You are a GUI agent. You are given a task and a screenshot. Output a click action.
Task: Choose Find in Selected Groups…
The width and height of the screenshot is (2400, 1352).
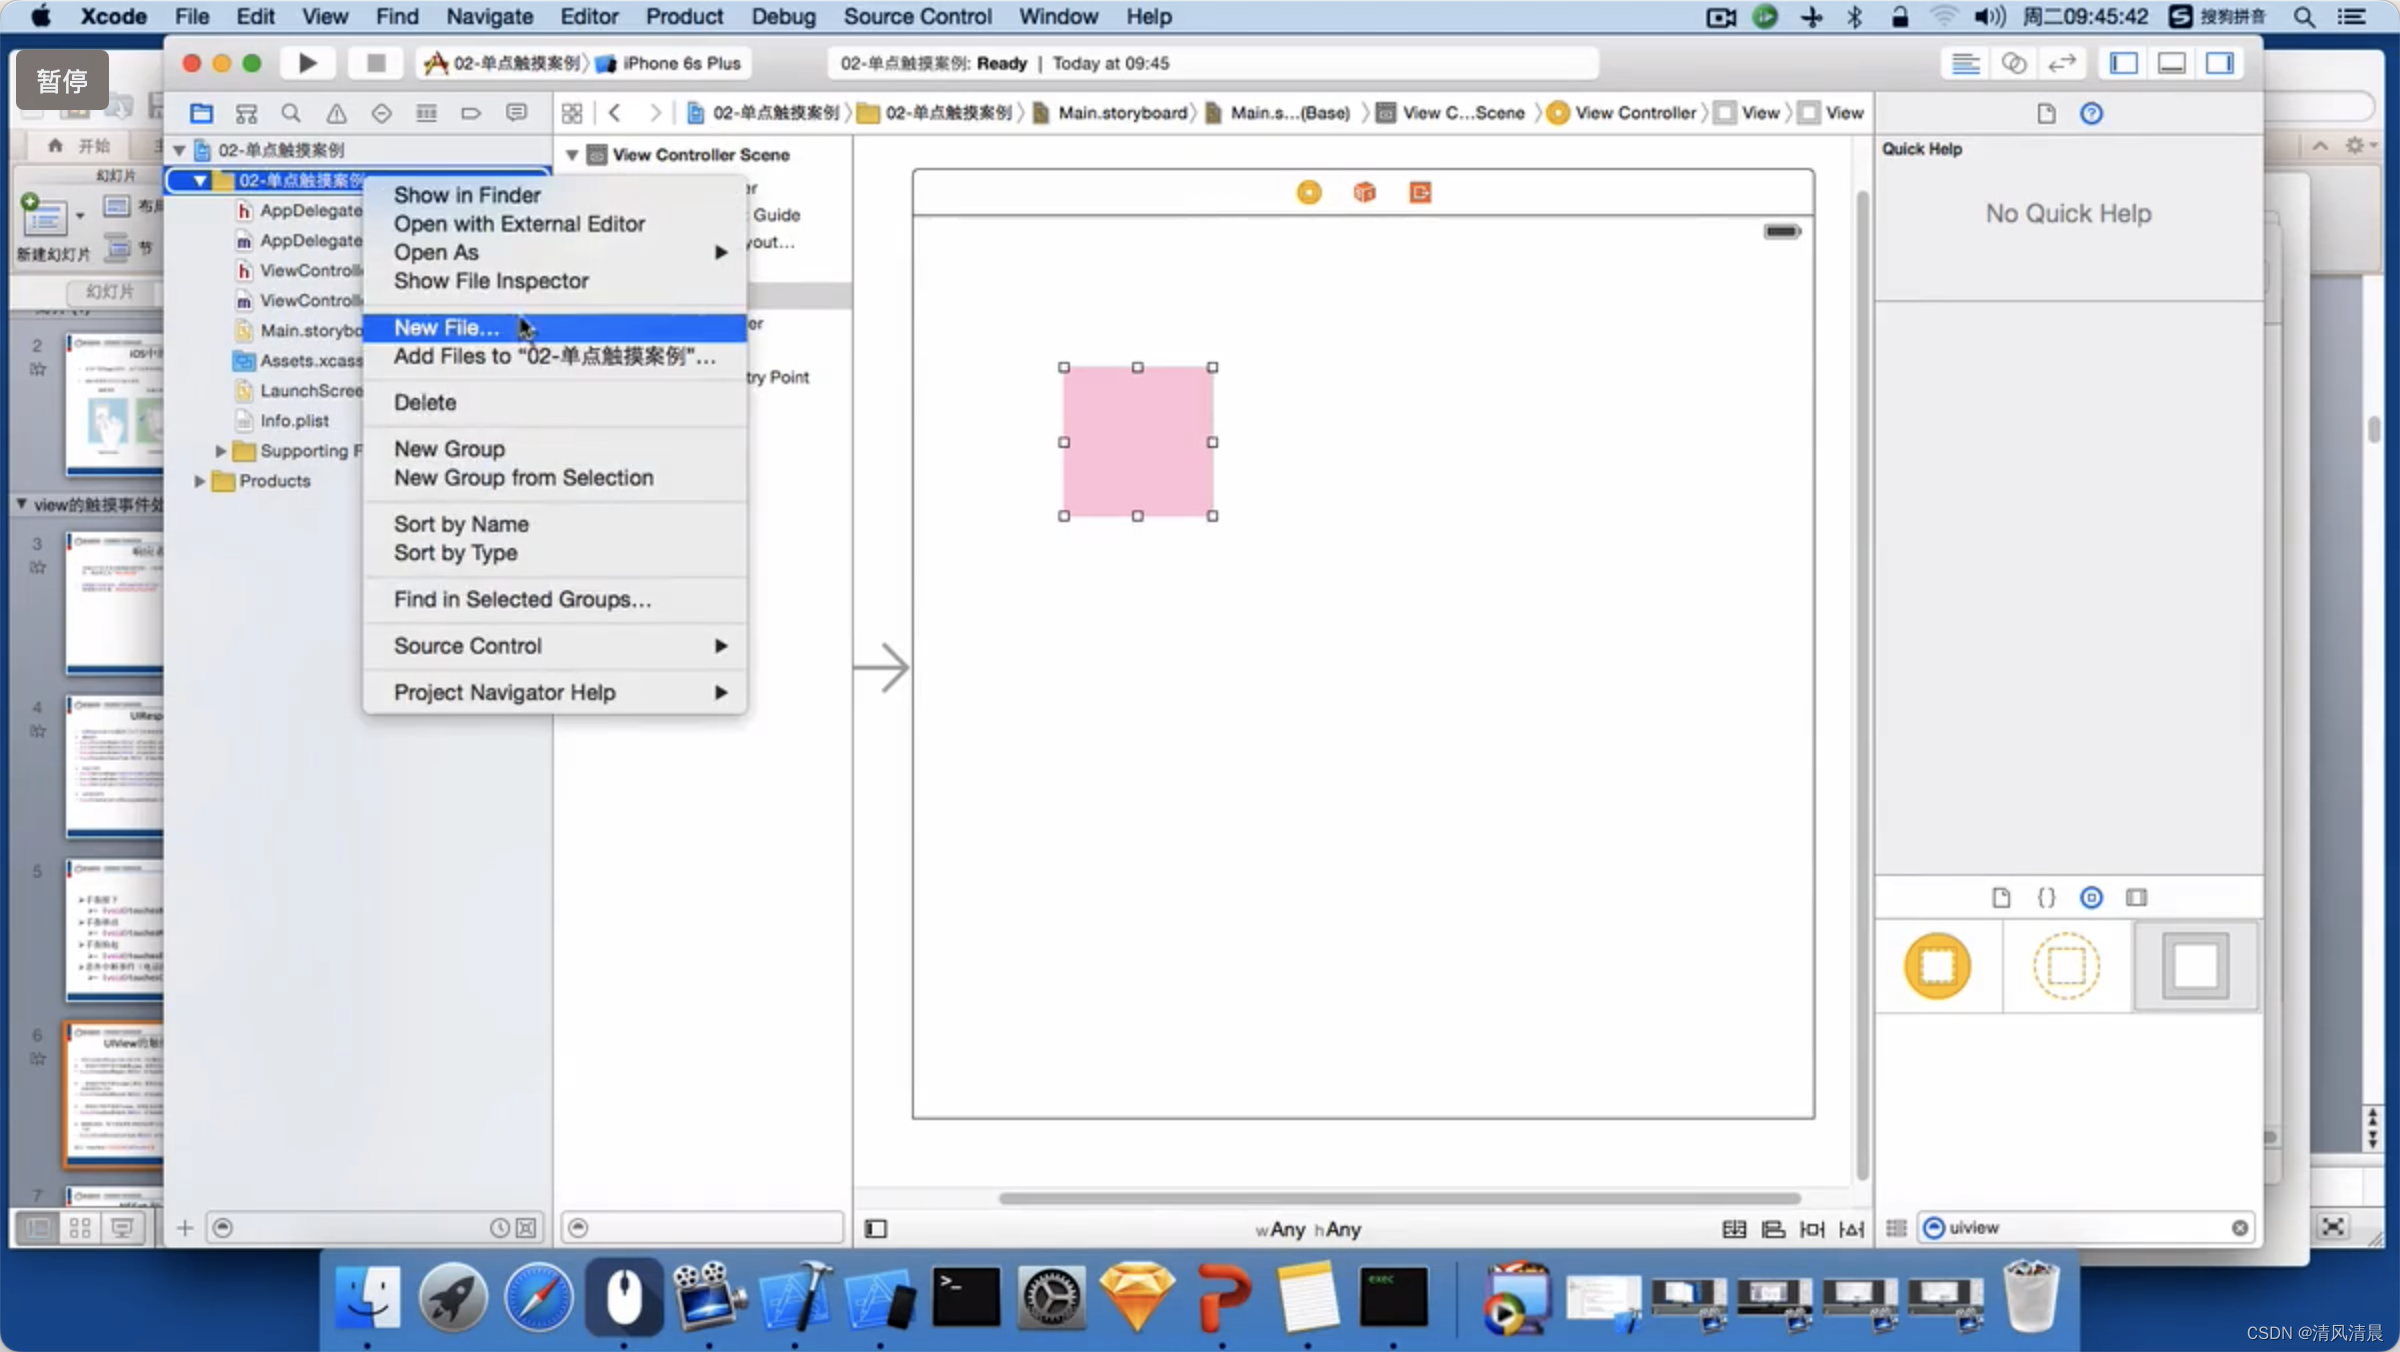[x=555, y=599]
